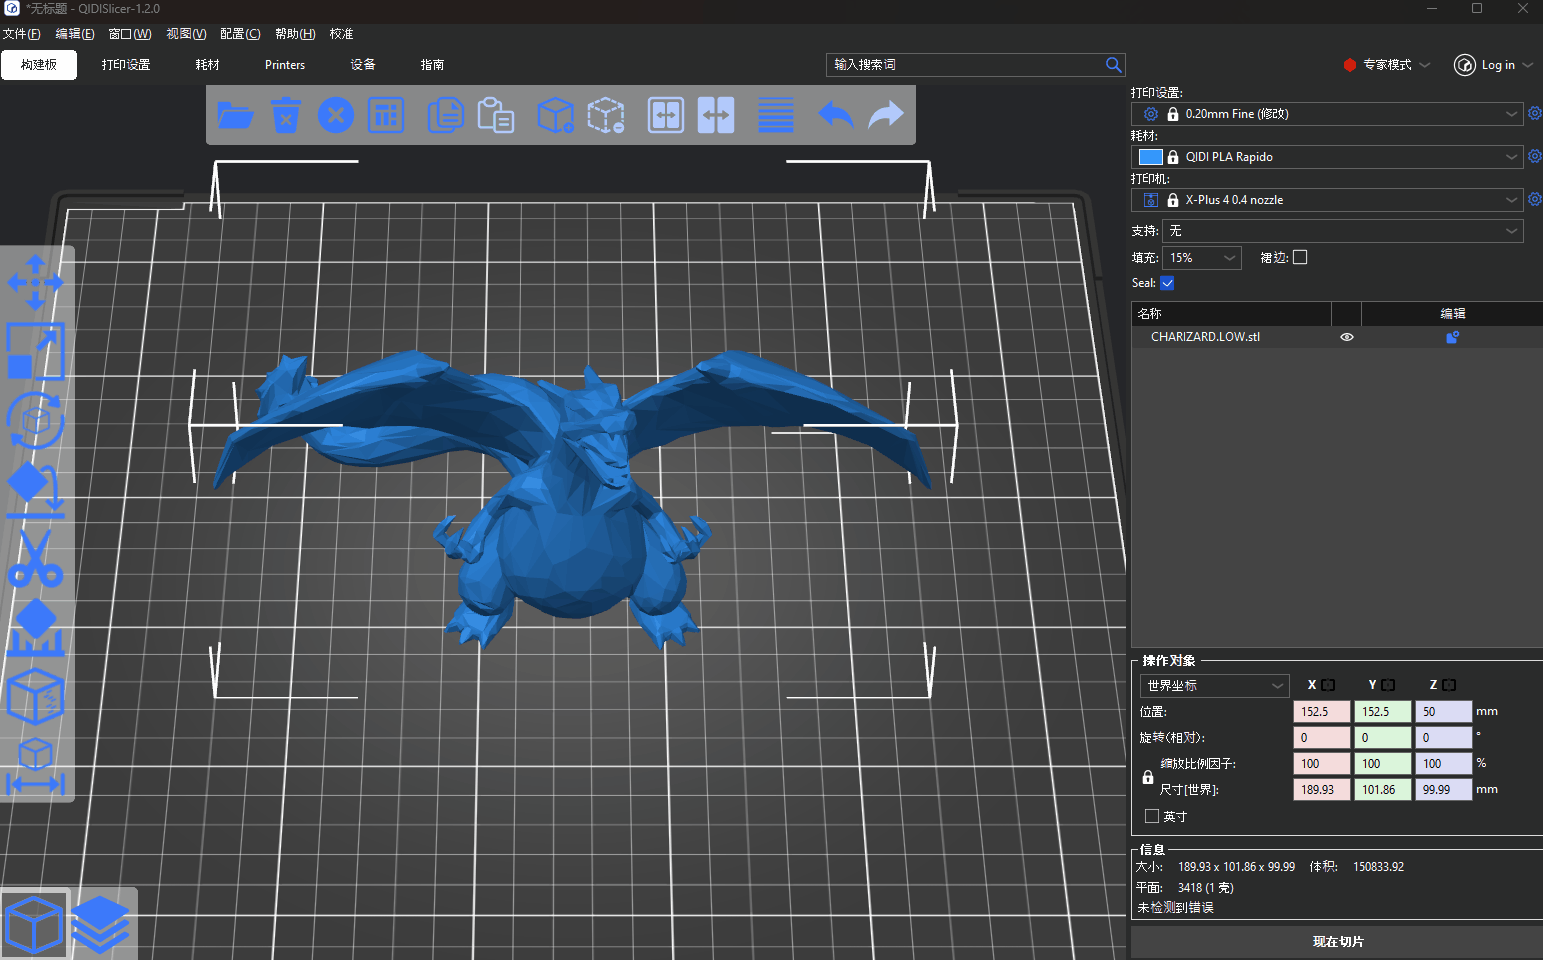Click the Delete trash can icon

pyautogui.click(x=286, y=115)
